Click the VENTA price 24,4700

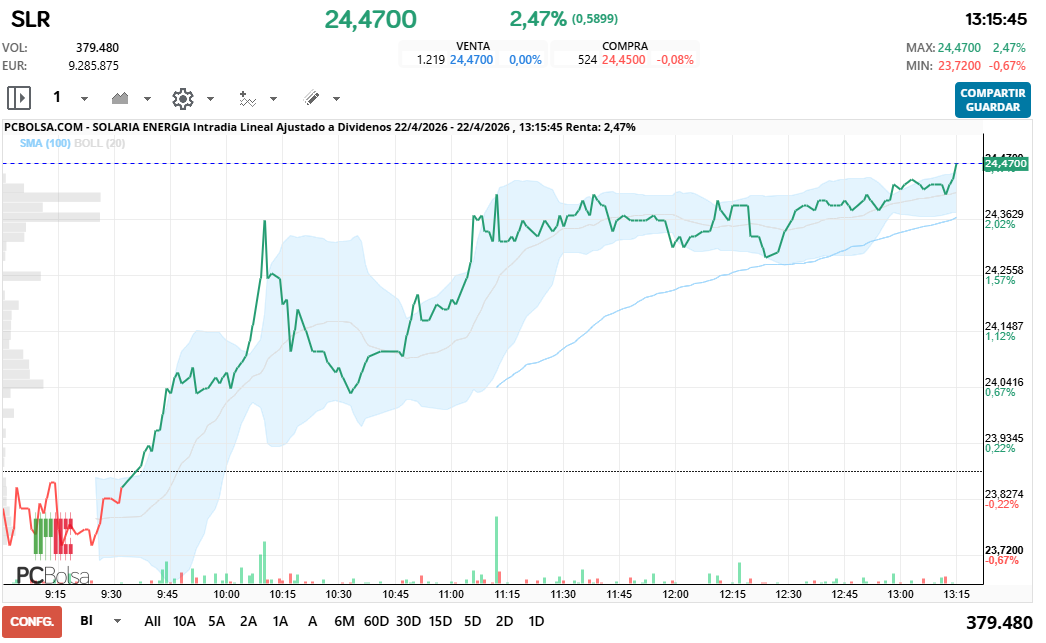471,60
